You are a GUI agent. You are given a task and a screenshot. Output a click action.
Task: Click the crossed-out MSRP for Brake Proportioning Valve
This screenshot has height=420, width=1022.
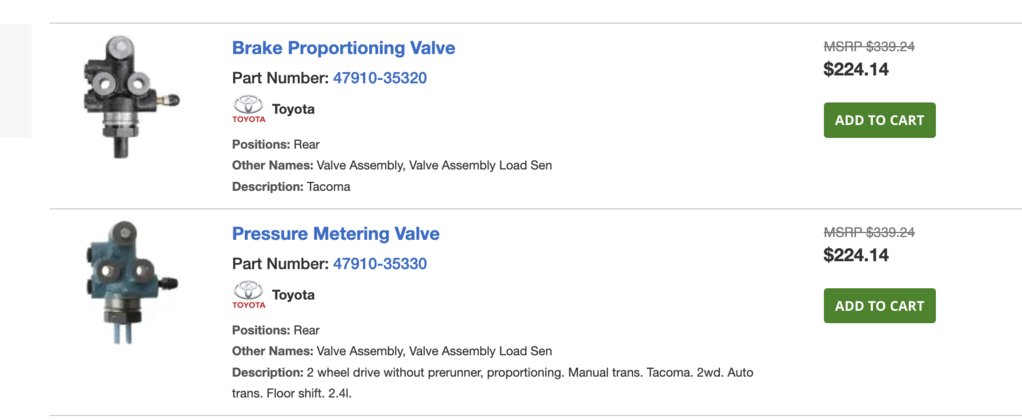click(869, 46)
